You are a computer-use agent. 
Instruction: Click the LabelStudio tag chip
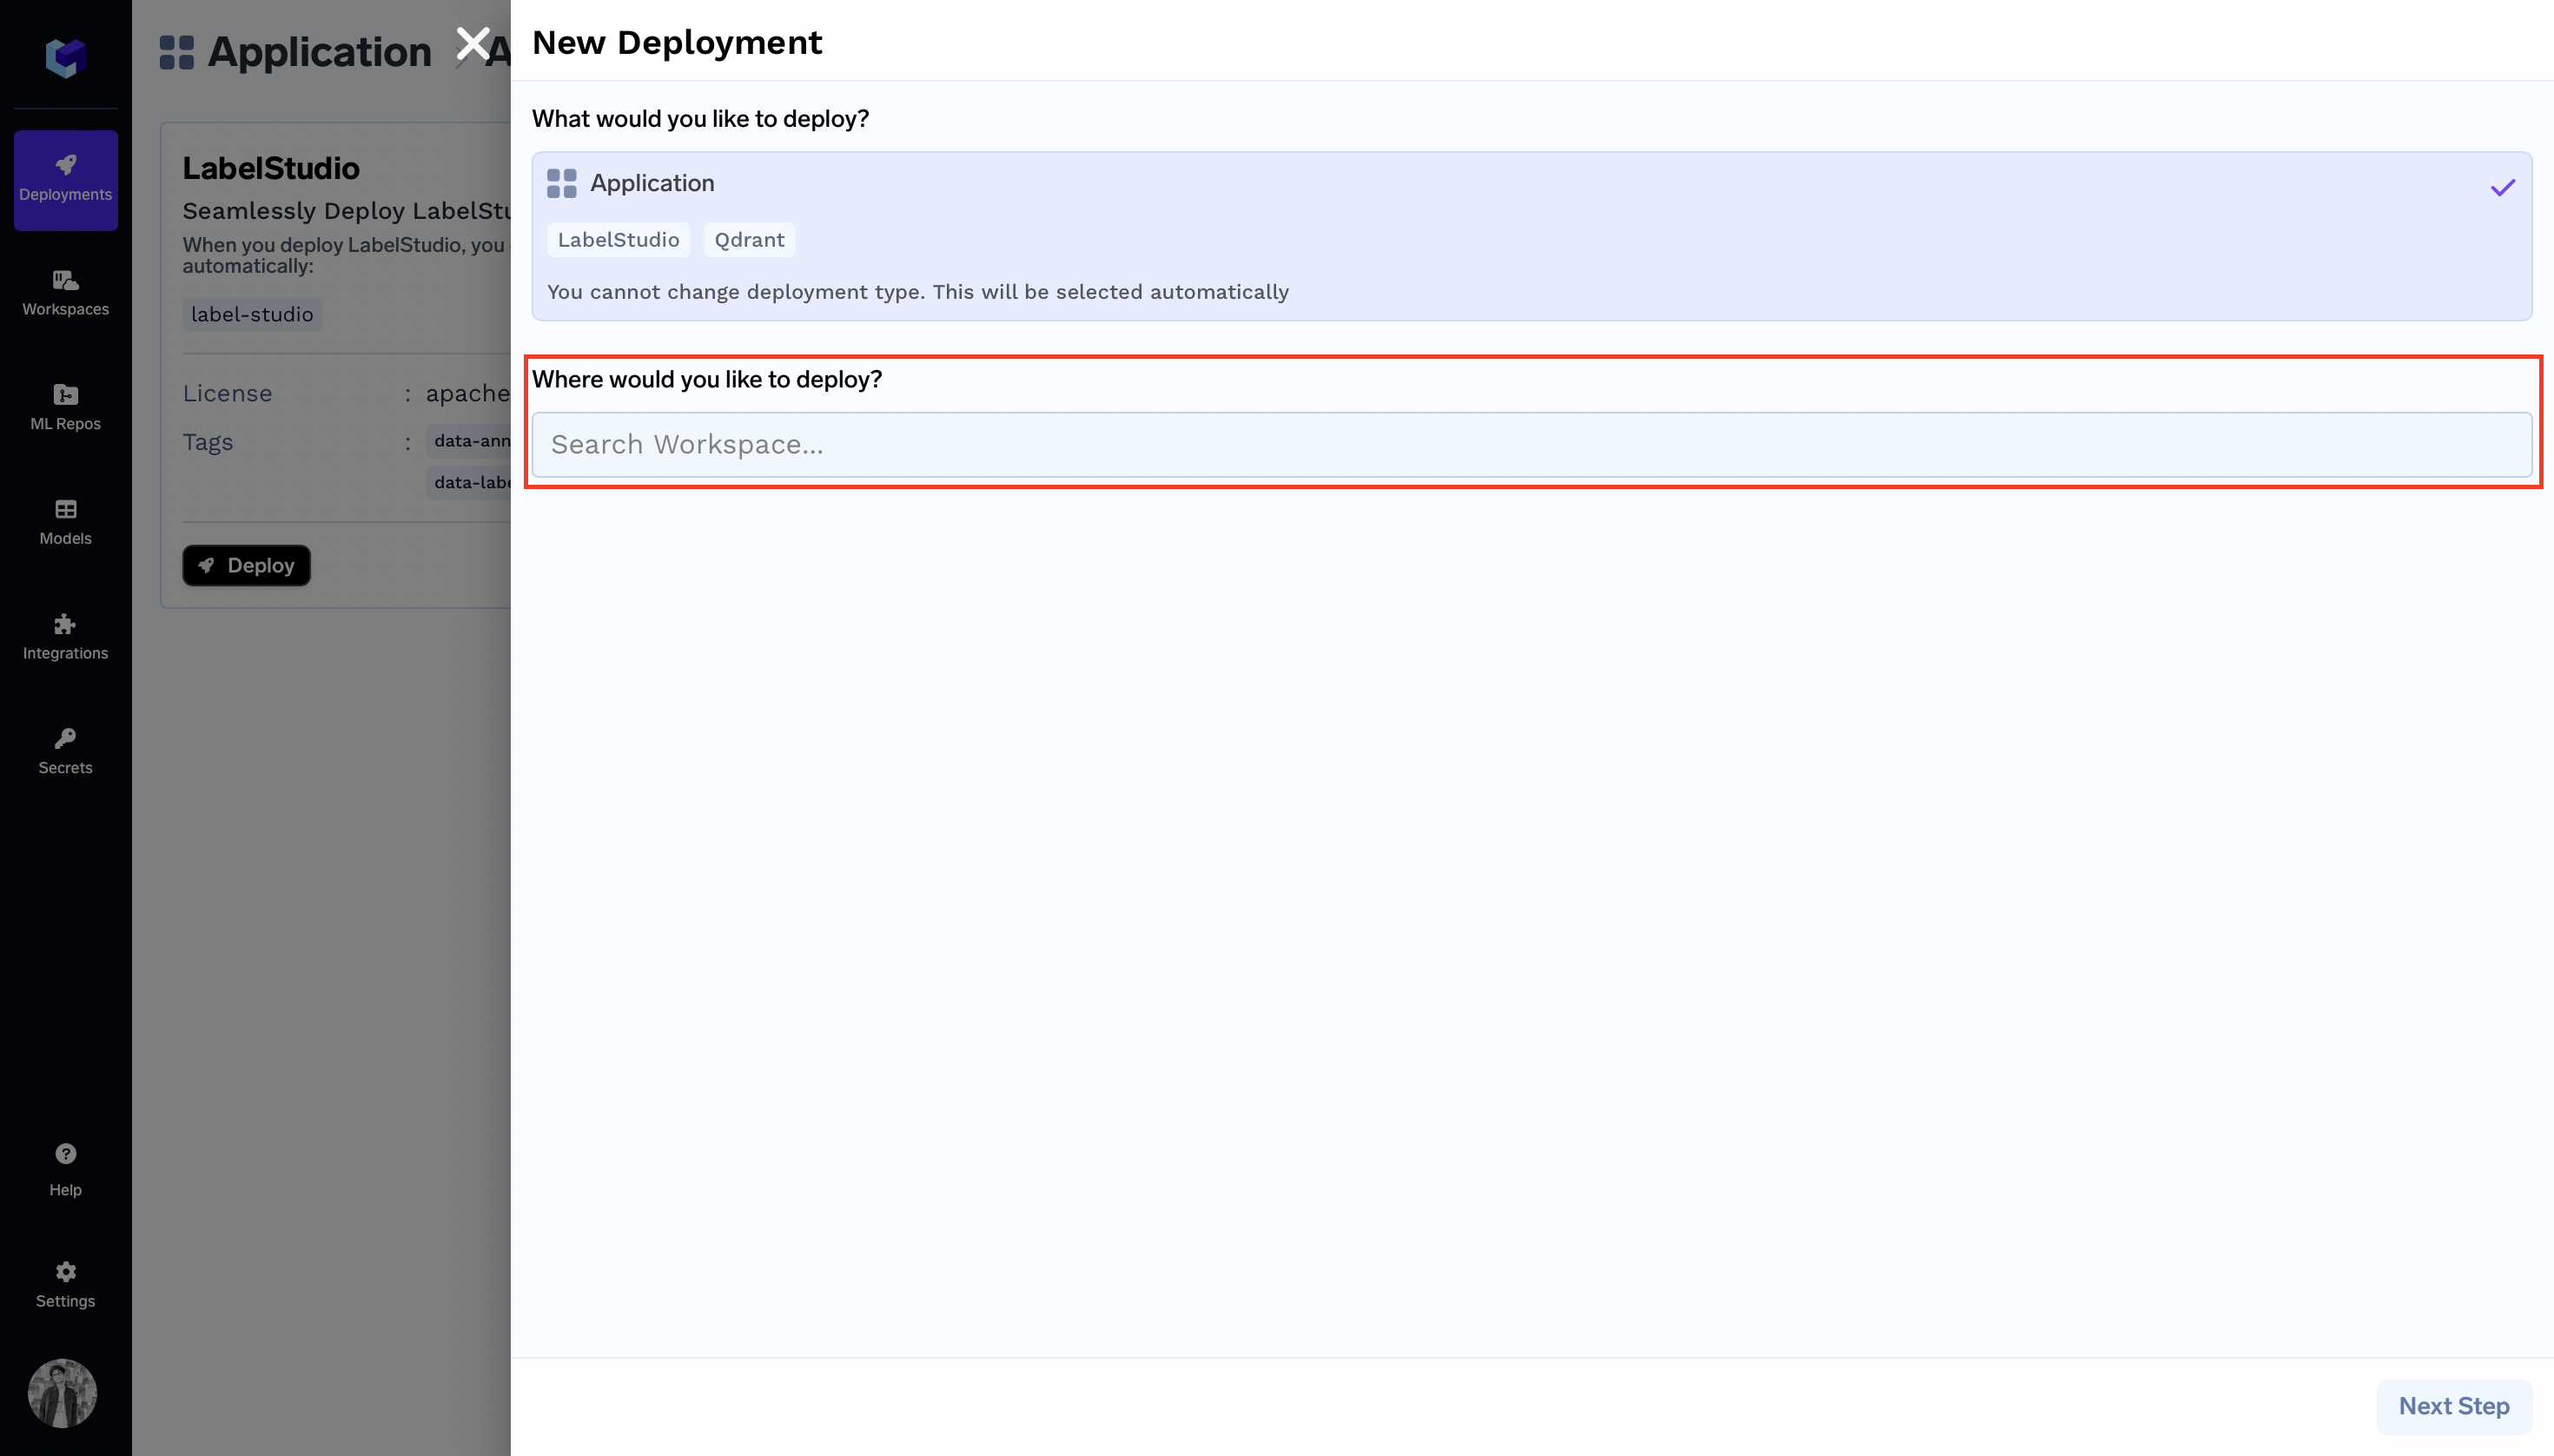(x=618, y=240)
